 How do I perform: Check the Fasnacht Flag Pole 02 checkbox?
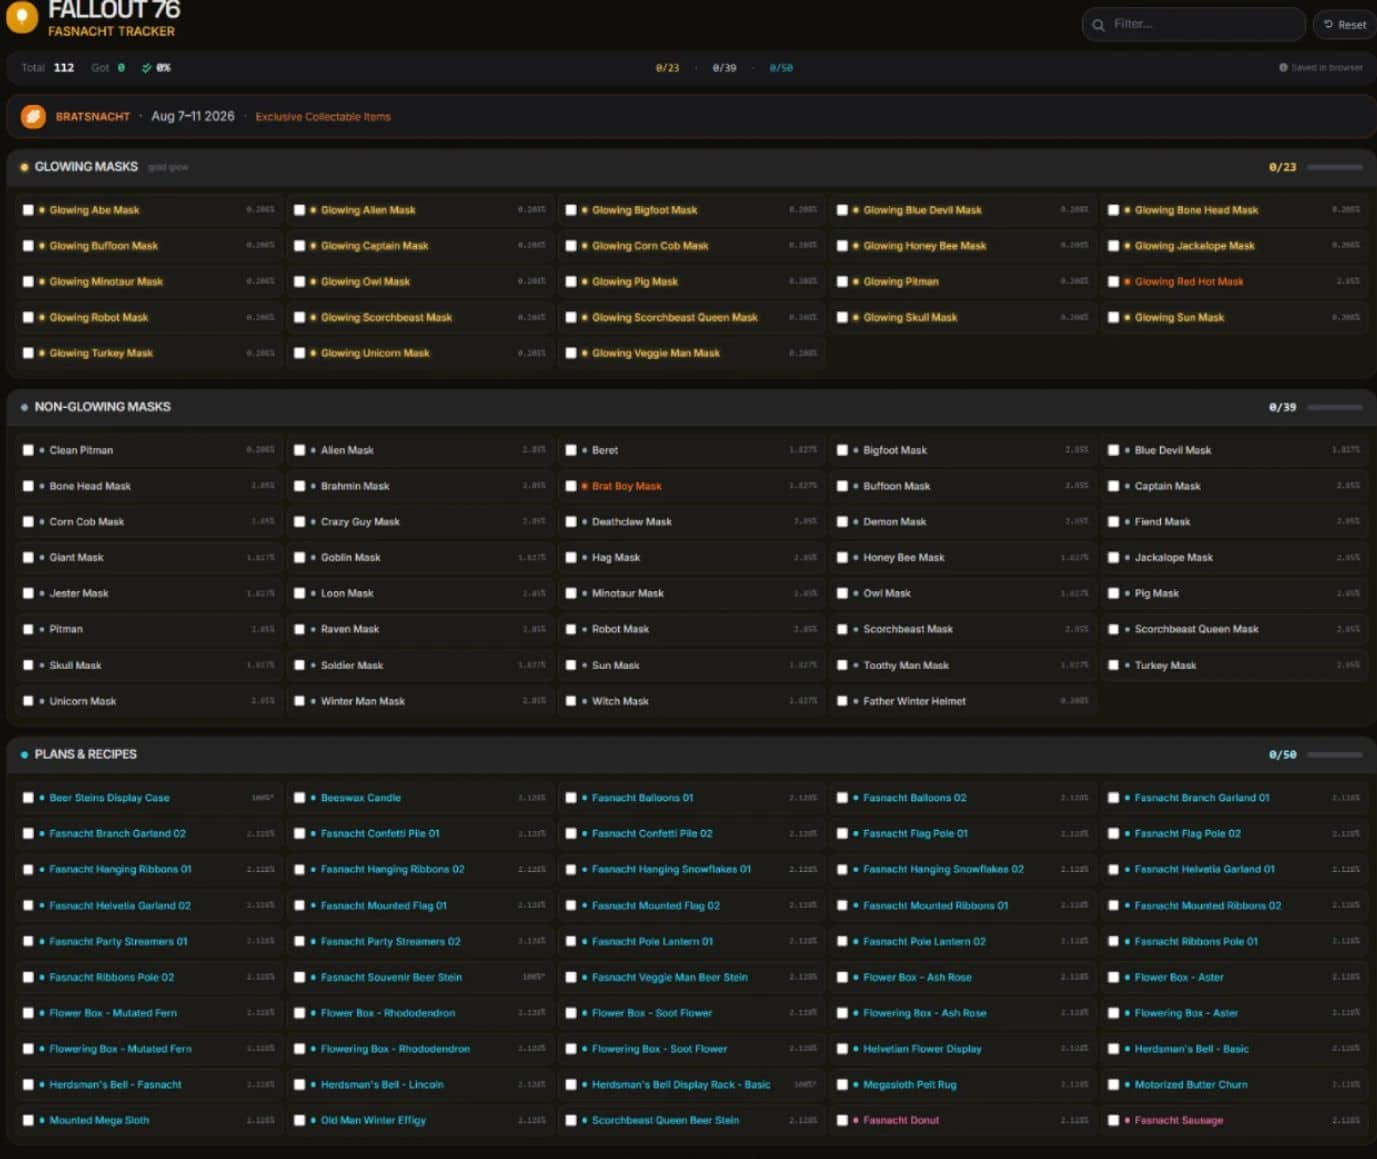pyautogui.click(x=1113, y=834)
